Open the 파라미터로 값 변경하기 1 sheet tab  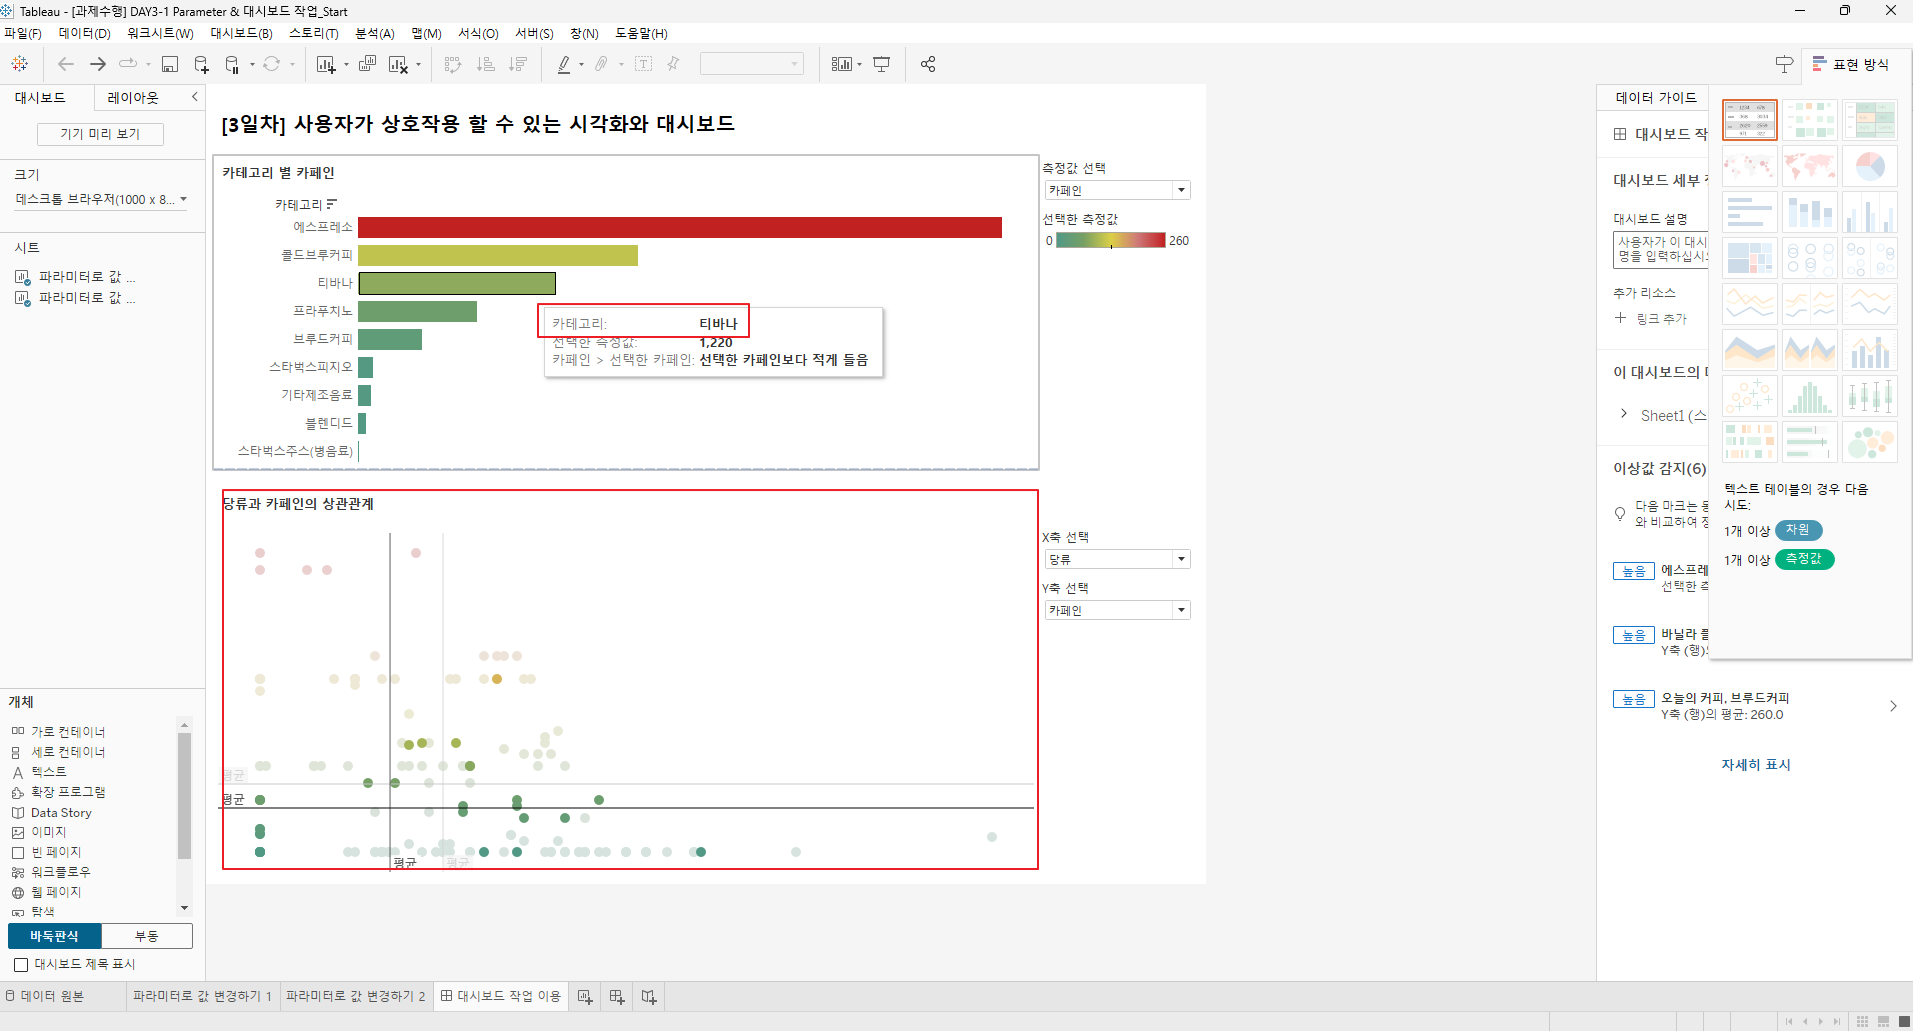coord(202,996)
